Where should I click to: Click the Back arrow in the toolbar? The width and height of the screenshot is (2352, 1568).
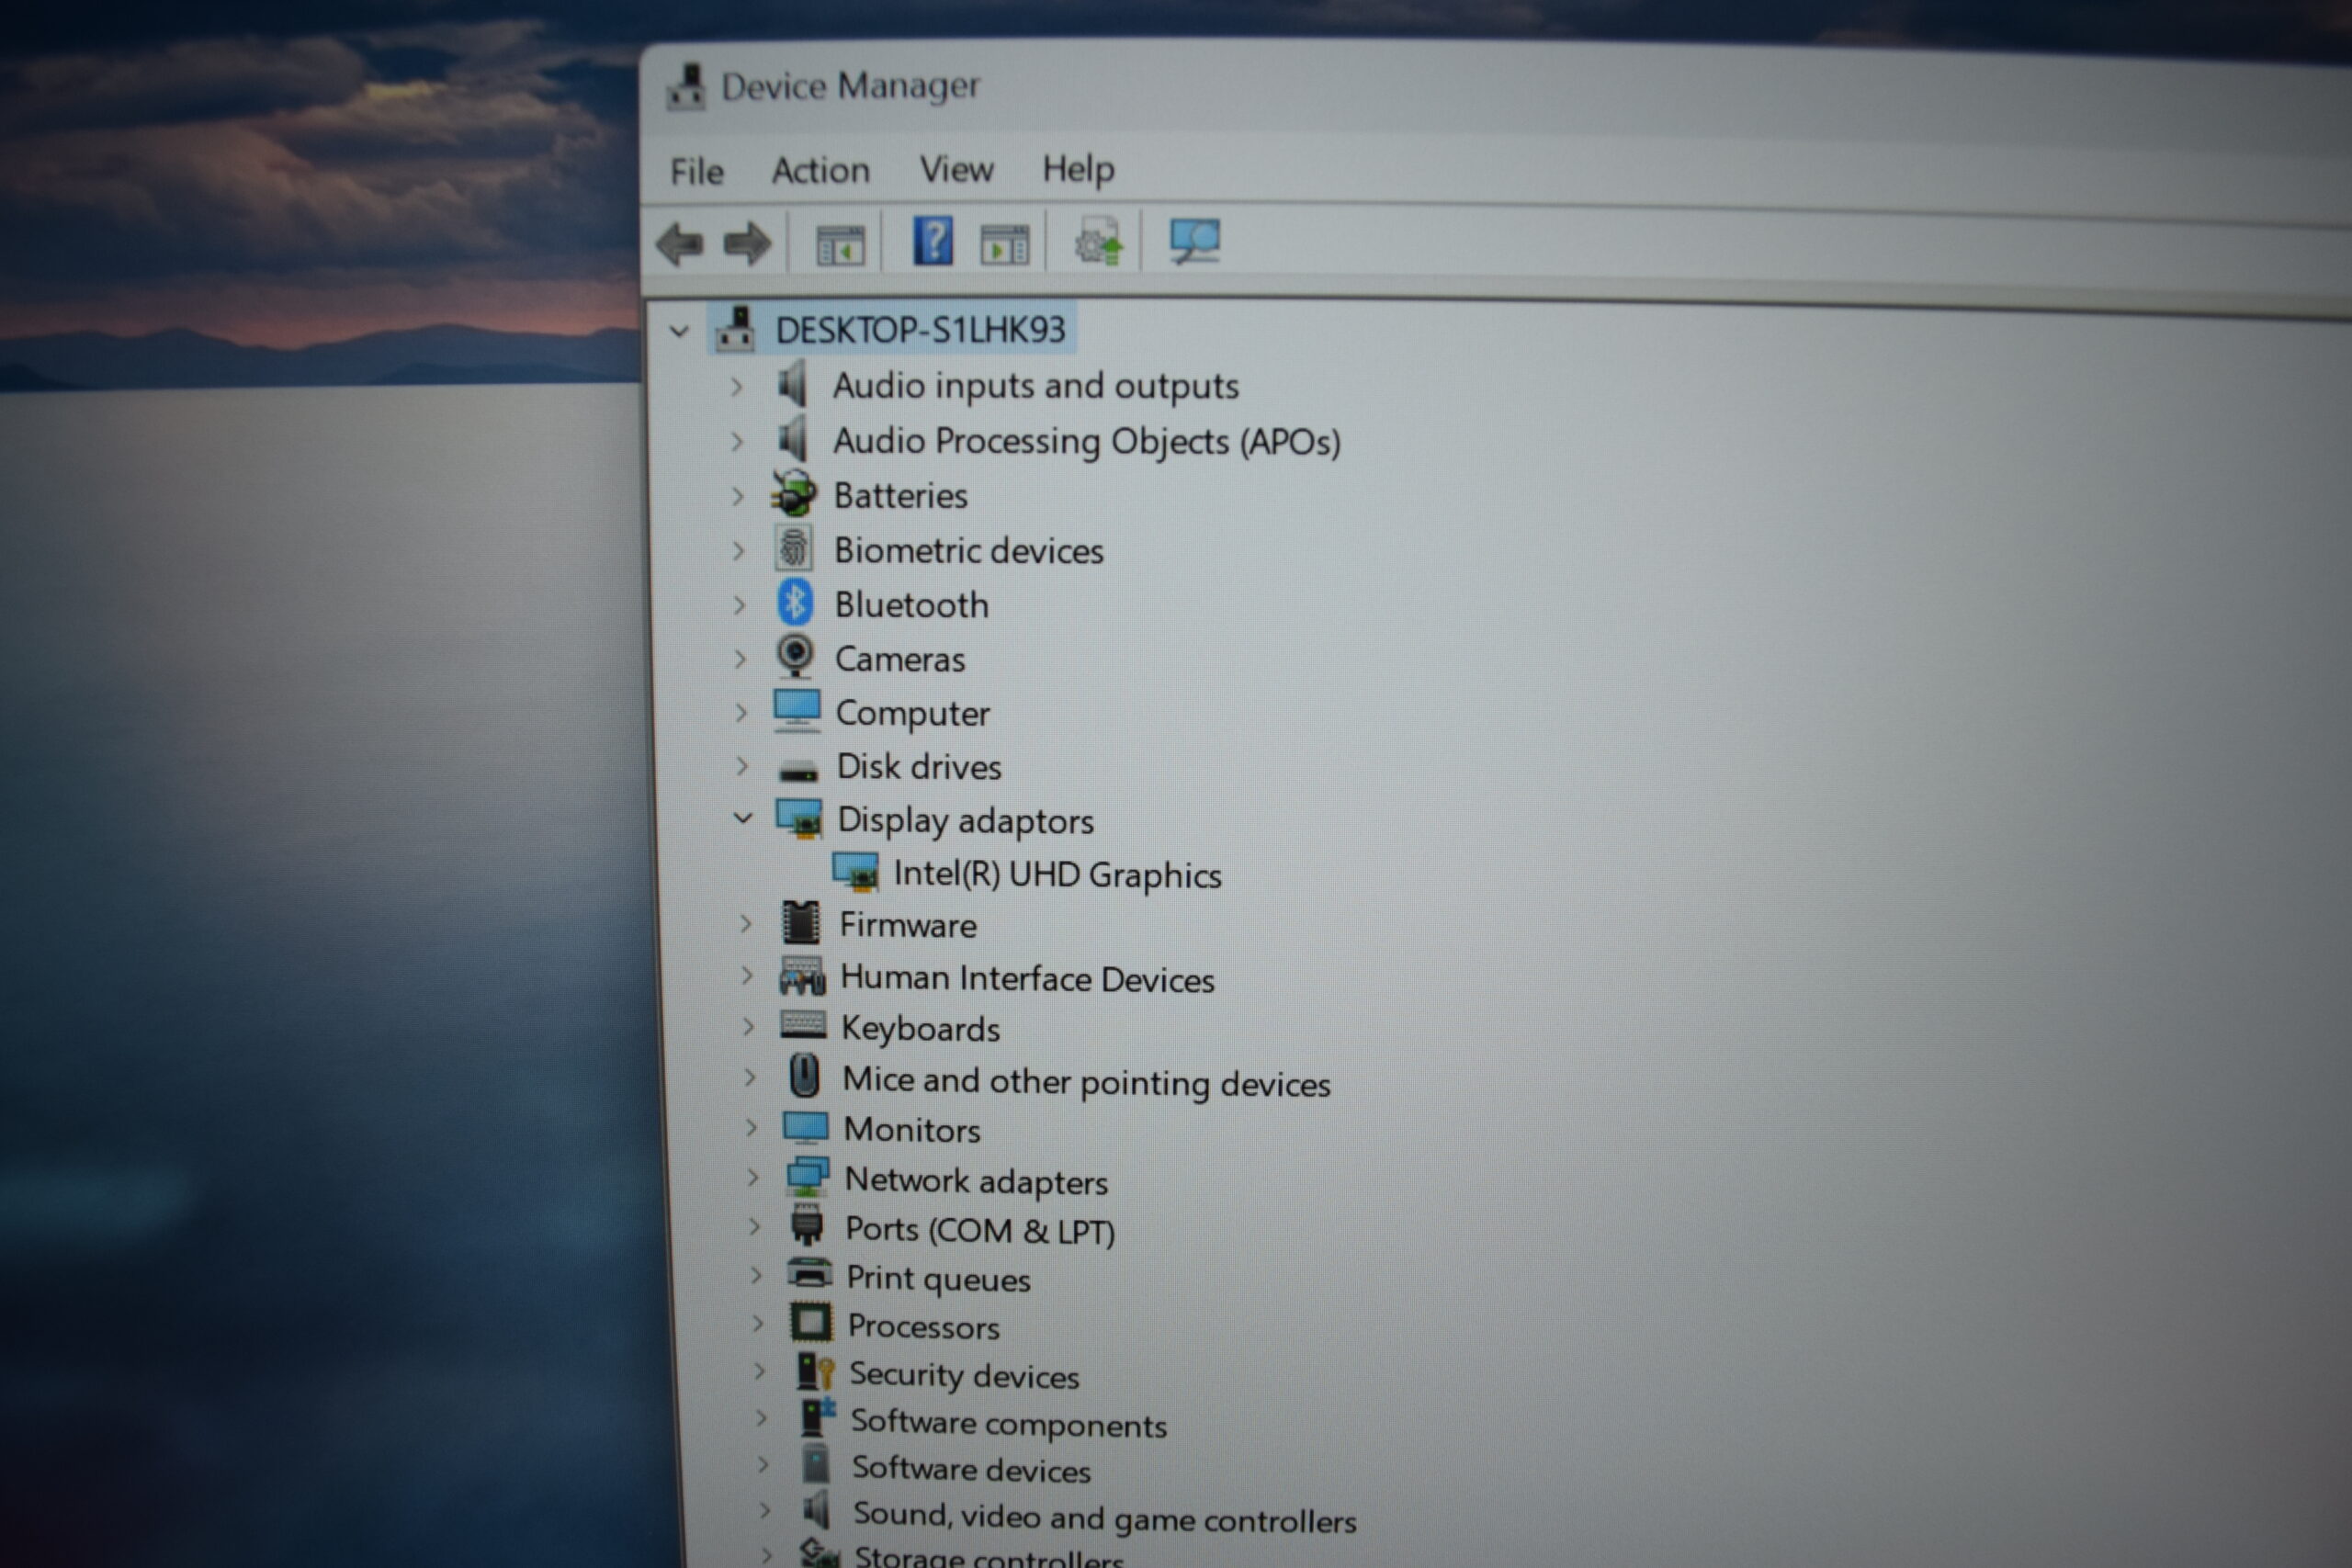coord(680,244)
